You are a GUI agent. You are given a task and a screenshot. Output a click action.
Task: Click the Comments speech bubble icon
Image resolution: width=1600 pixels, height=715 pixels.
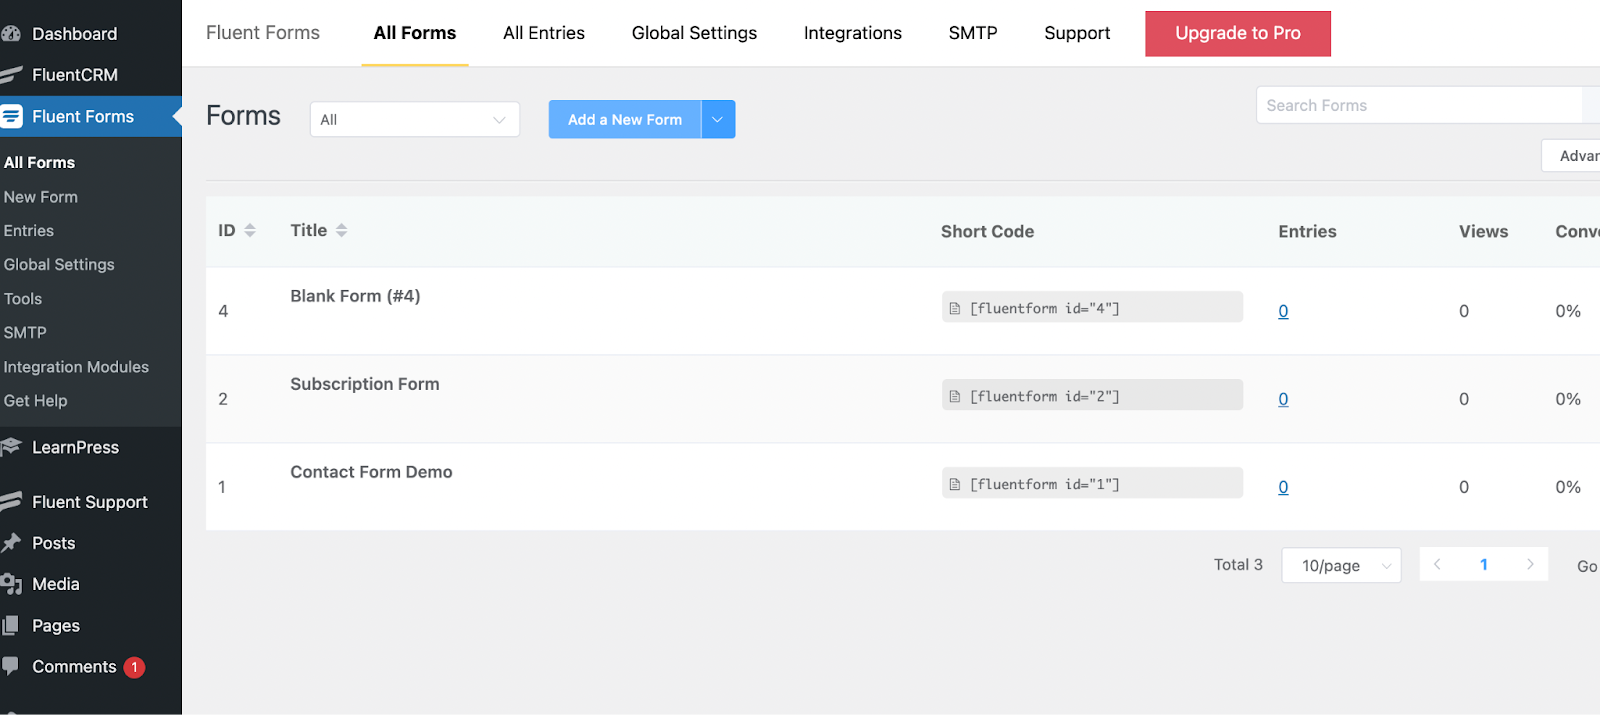(x=11, y=666)
